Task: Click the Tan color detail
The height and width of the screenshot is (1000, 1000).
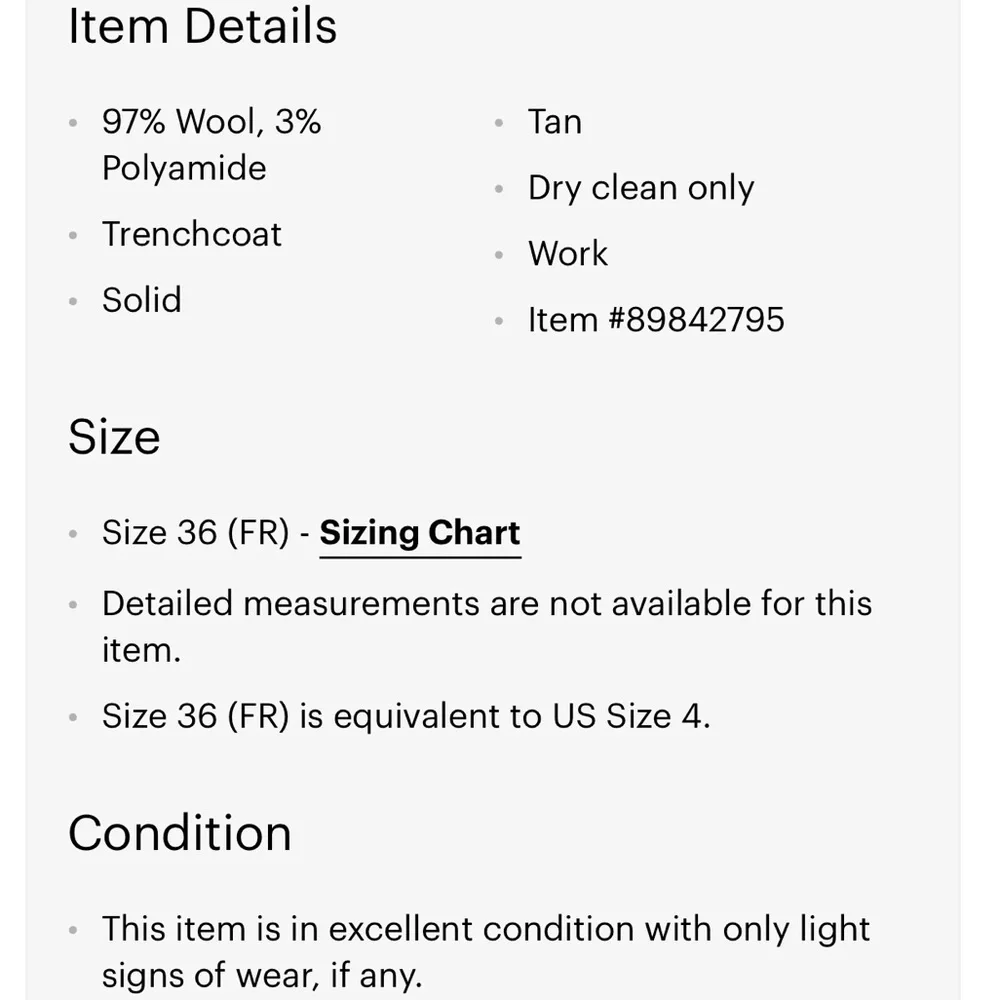Action: tap(555, 122)
